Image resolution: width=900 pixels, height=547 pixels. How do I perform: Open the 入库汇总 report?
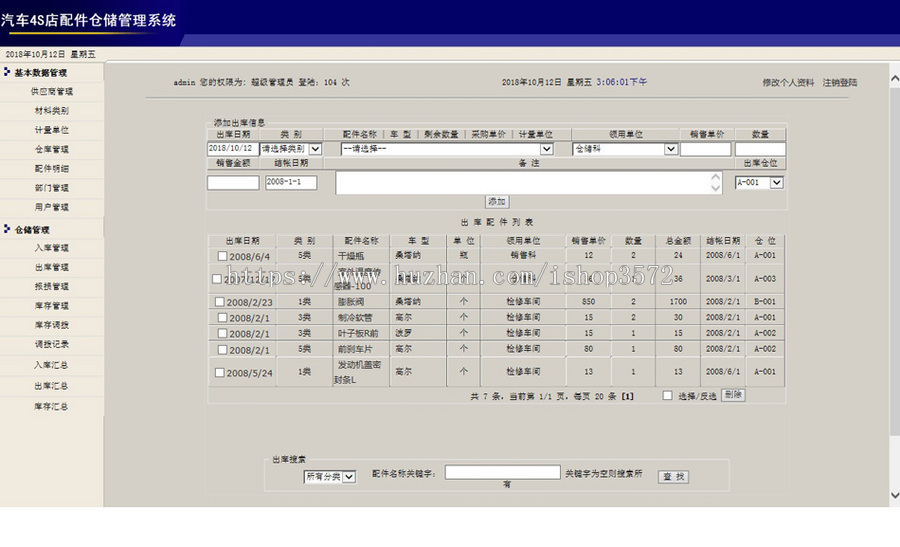coord(52,364)
